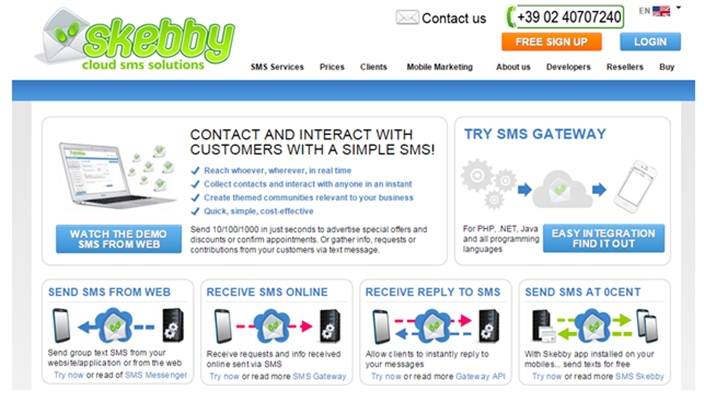The image size is (704, 400).
Task: Open the Gateway API link
Action: click(x=480, y=376)
